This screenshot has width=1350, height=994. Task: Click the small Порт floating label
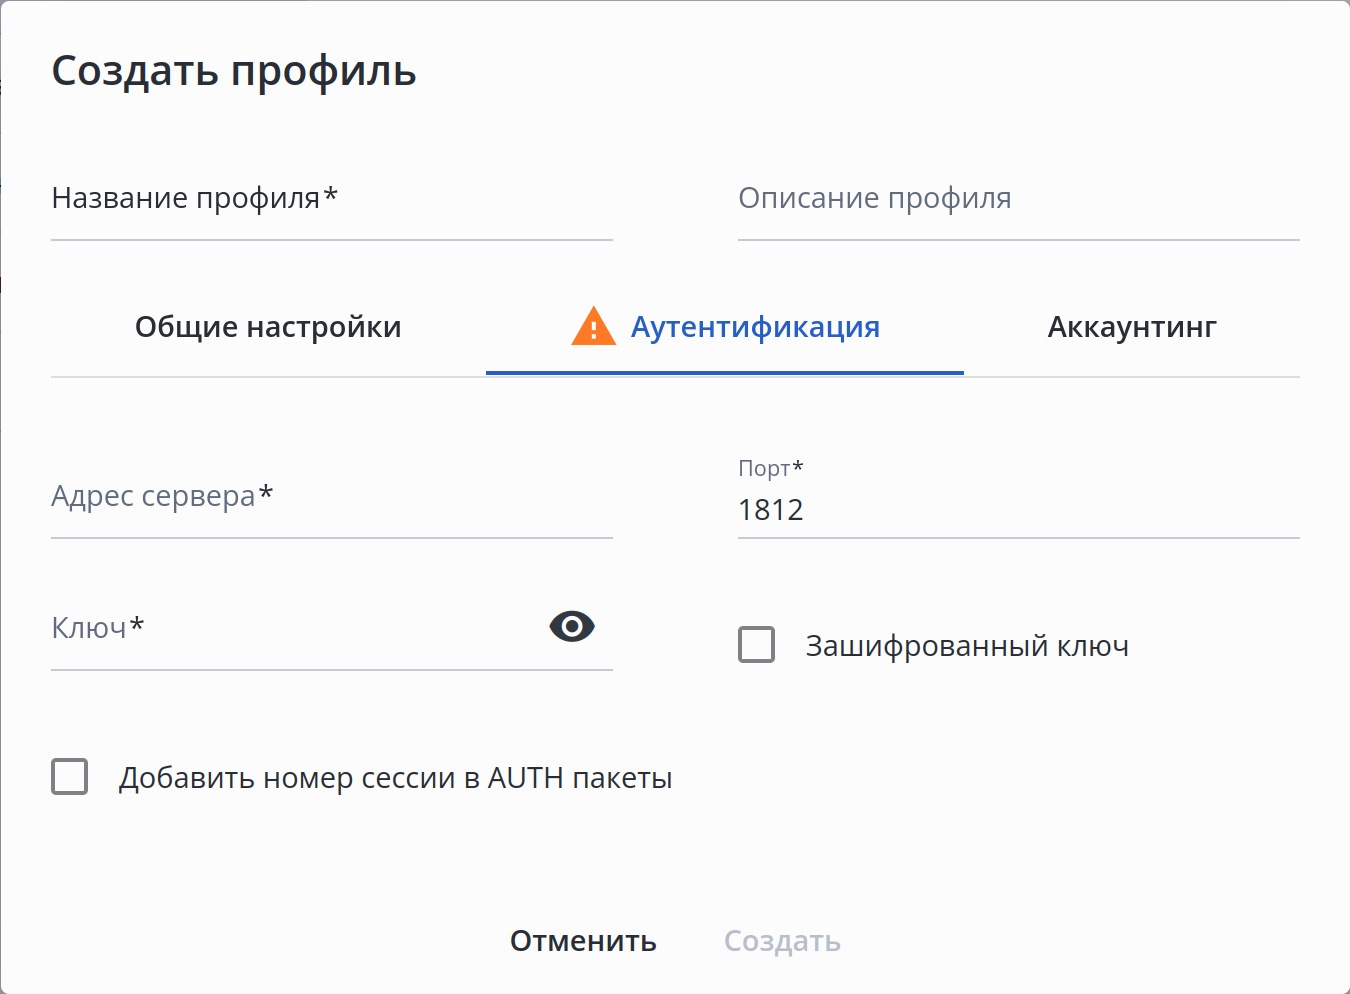click(x=764, y=468)
